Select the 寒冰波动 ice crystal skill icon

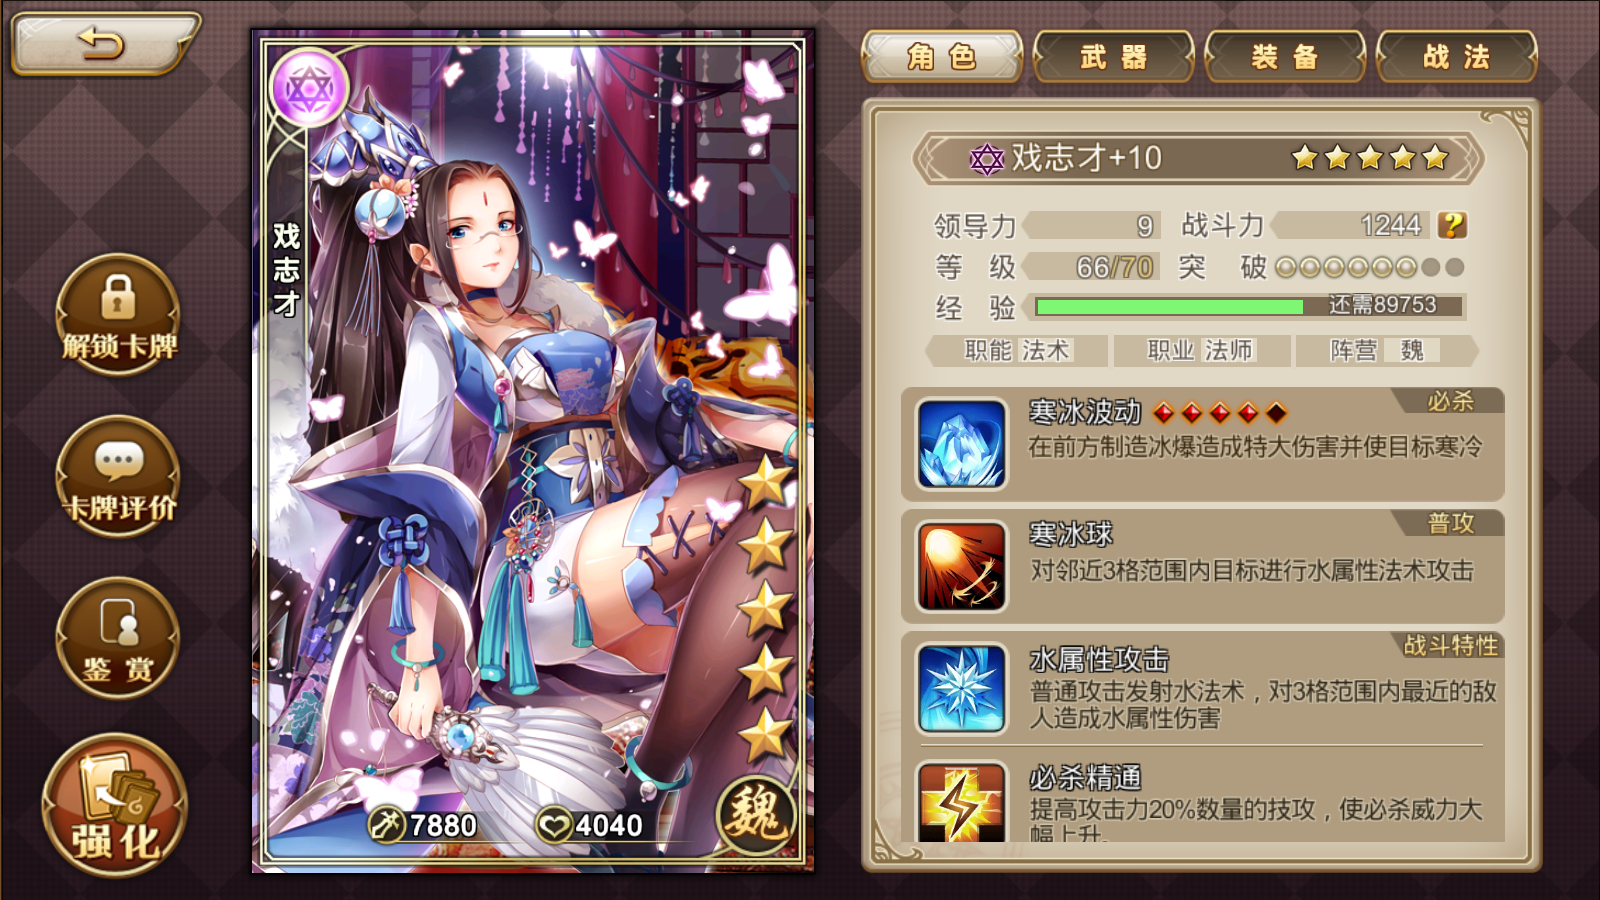[961, 444]
